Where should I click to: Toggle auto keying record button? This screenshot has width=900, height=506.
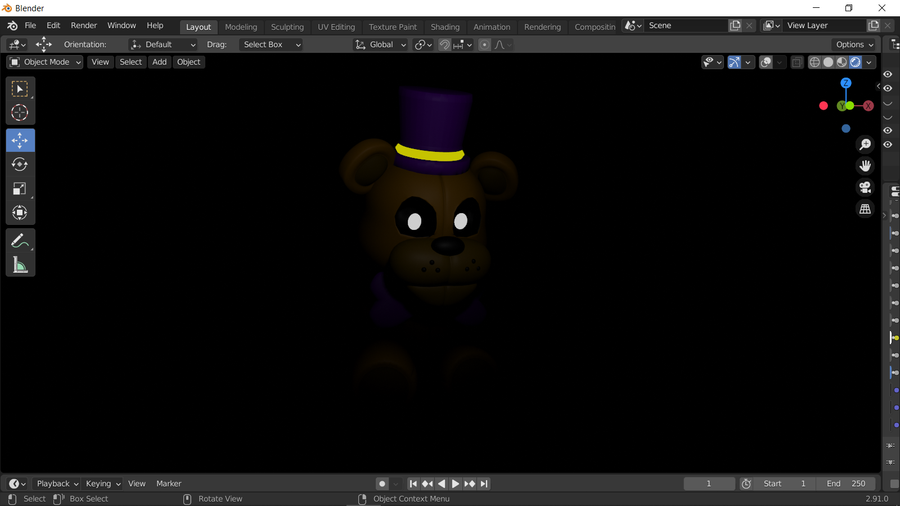pos(382,484)
